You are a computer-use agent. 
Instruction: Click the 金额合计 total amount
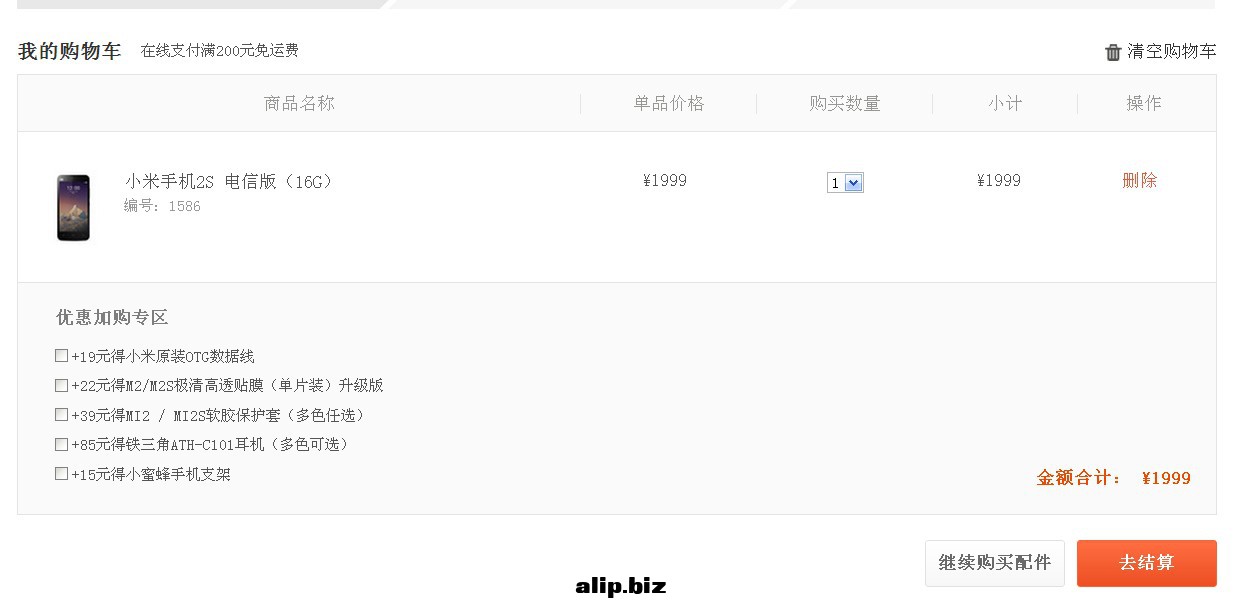(1114, 478)
